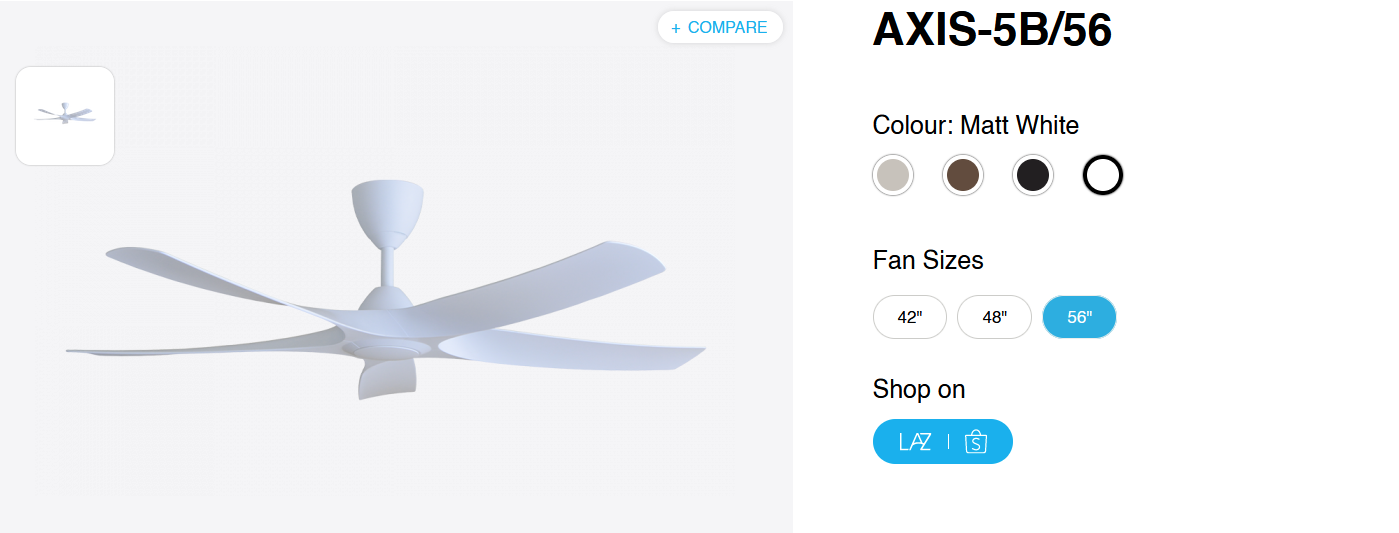
Task: Select the Matt White colour swatch
Action: [1103, 176]
